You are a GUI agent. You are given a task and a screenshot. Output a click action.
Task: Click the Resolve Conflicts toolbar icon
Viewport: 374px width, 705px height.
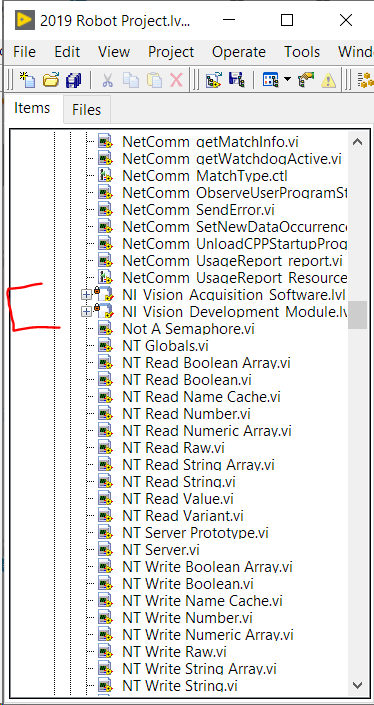pos(306,81)
